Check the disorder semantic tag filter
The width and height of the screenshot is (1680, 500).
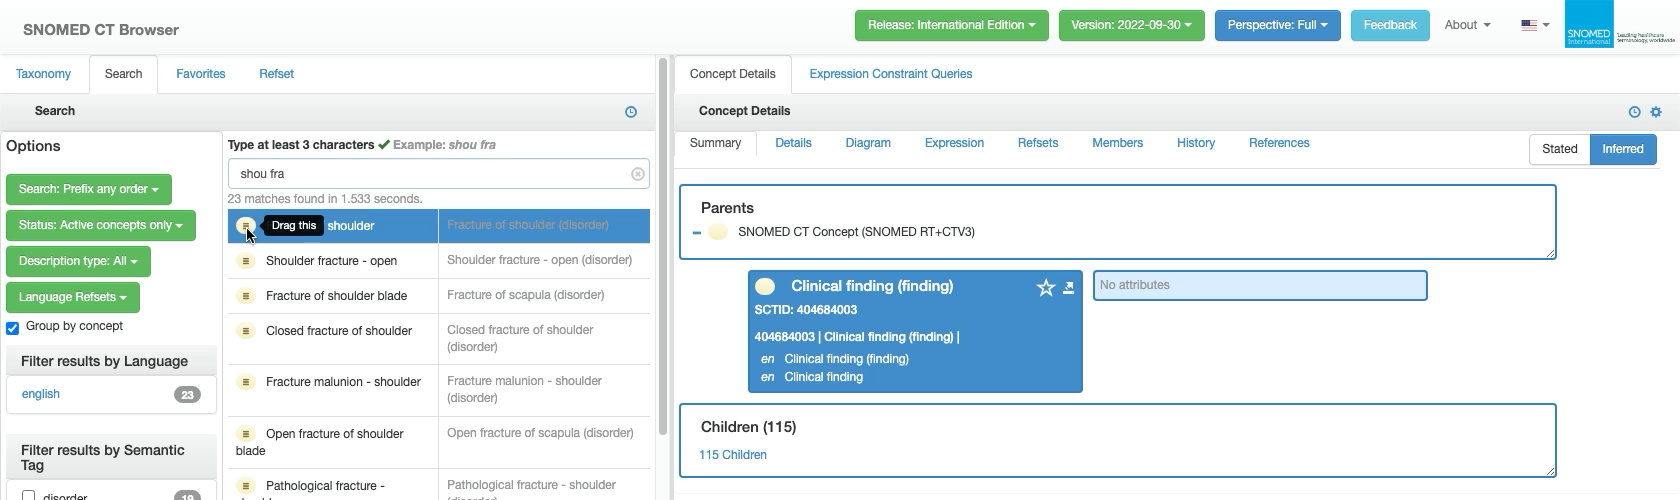(29, 496)
